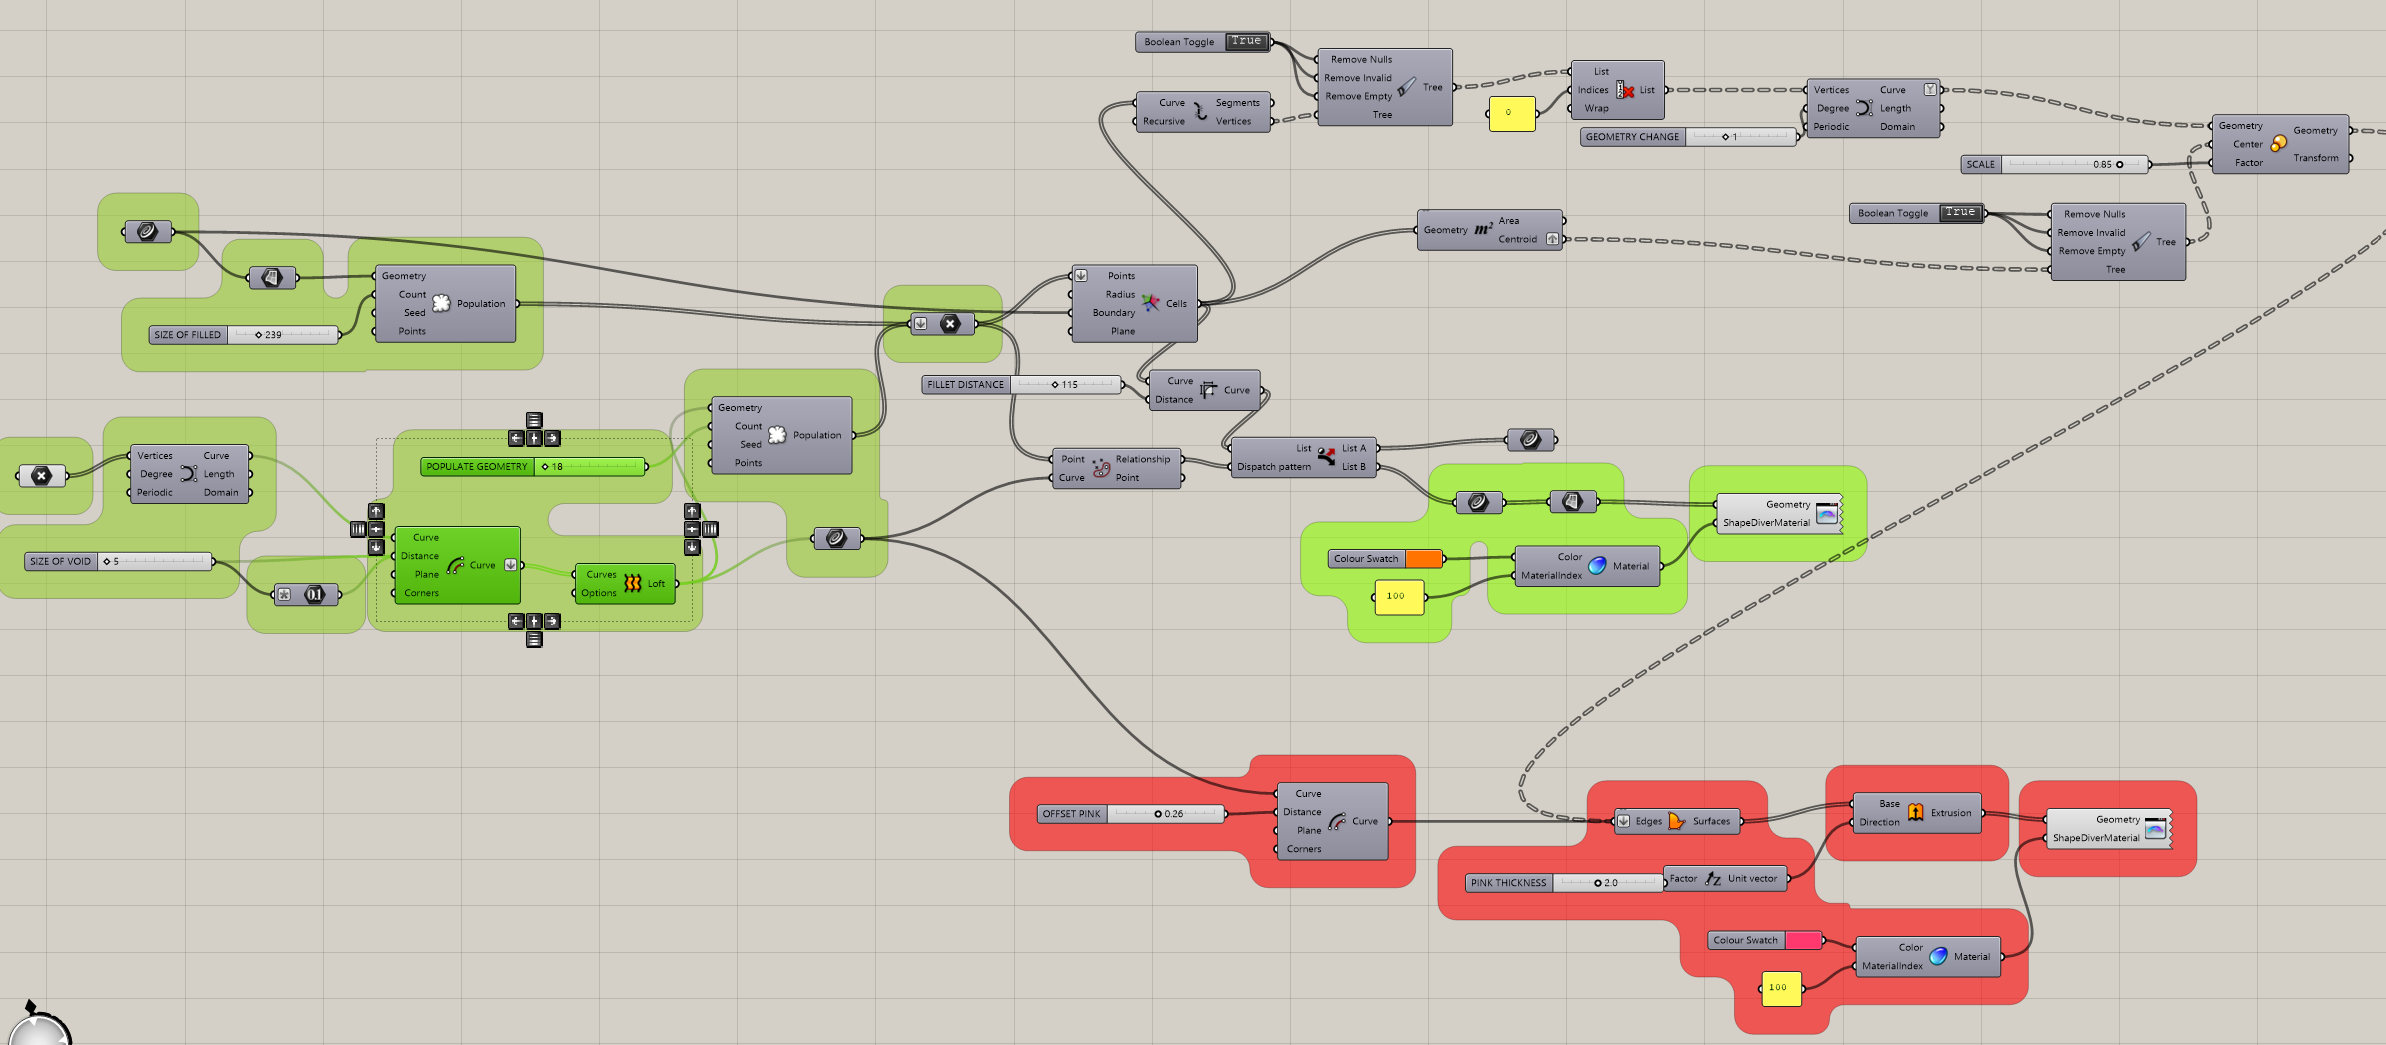
Task: Click the Loft component icon
Action: tap(633, 583)
